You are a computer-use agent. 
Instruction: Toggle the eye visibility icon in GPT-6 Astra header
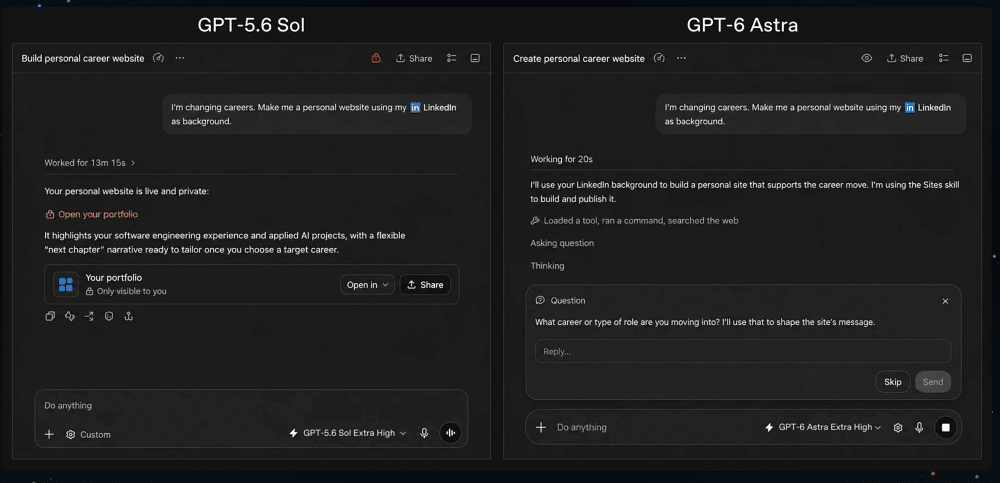point(867,58)
